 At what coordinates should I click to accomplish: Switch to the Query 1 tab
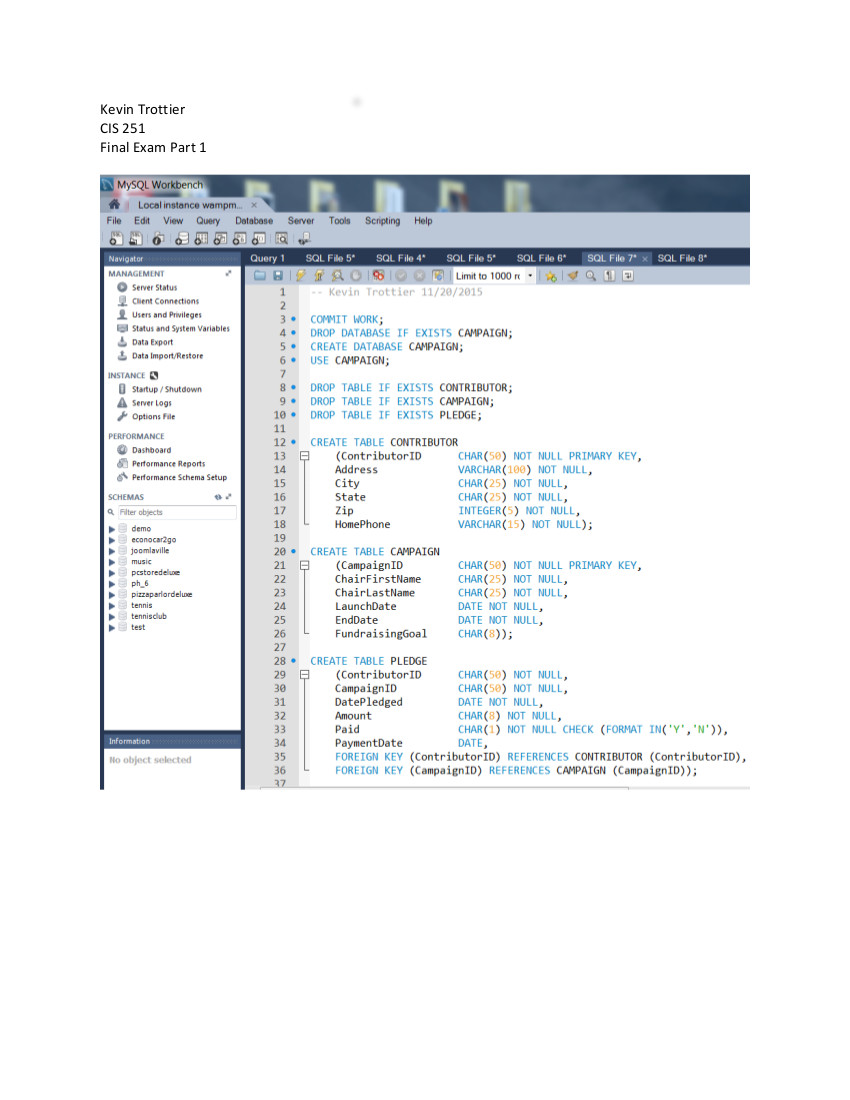point(267,258)
